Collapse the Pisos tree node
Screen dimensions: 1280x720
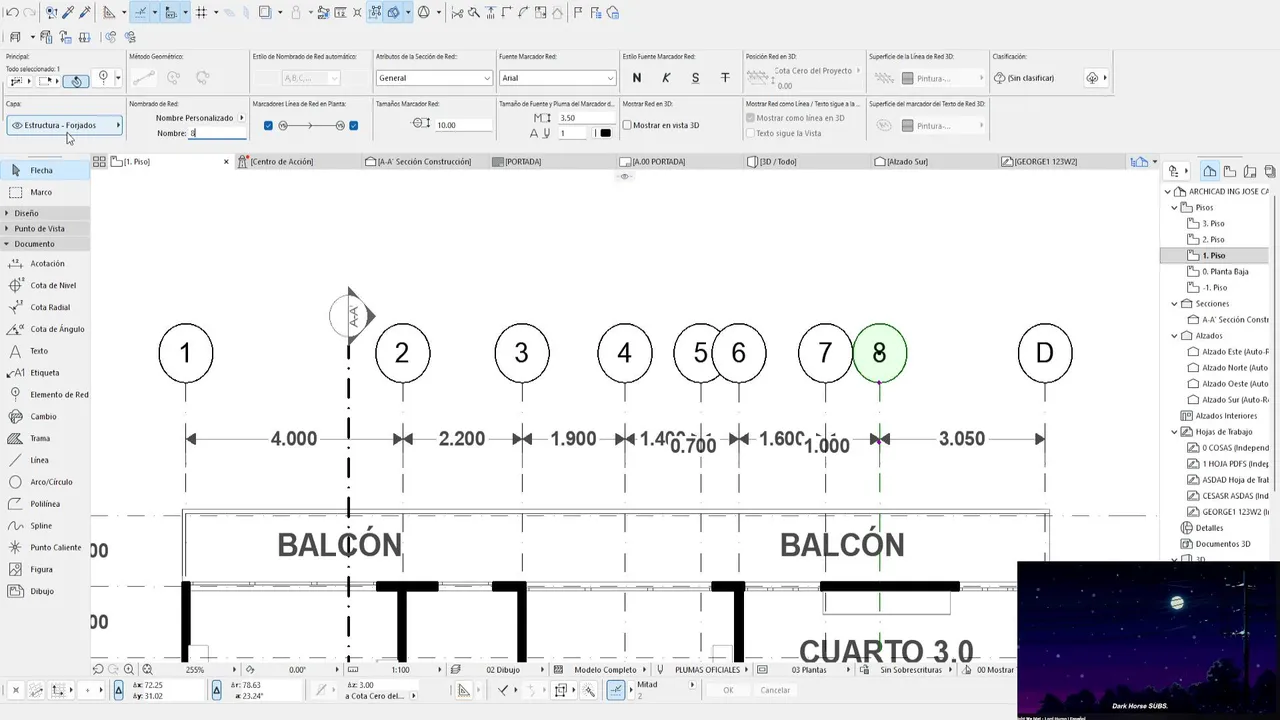(1175, 208)
